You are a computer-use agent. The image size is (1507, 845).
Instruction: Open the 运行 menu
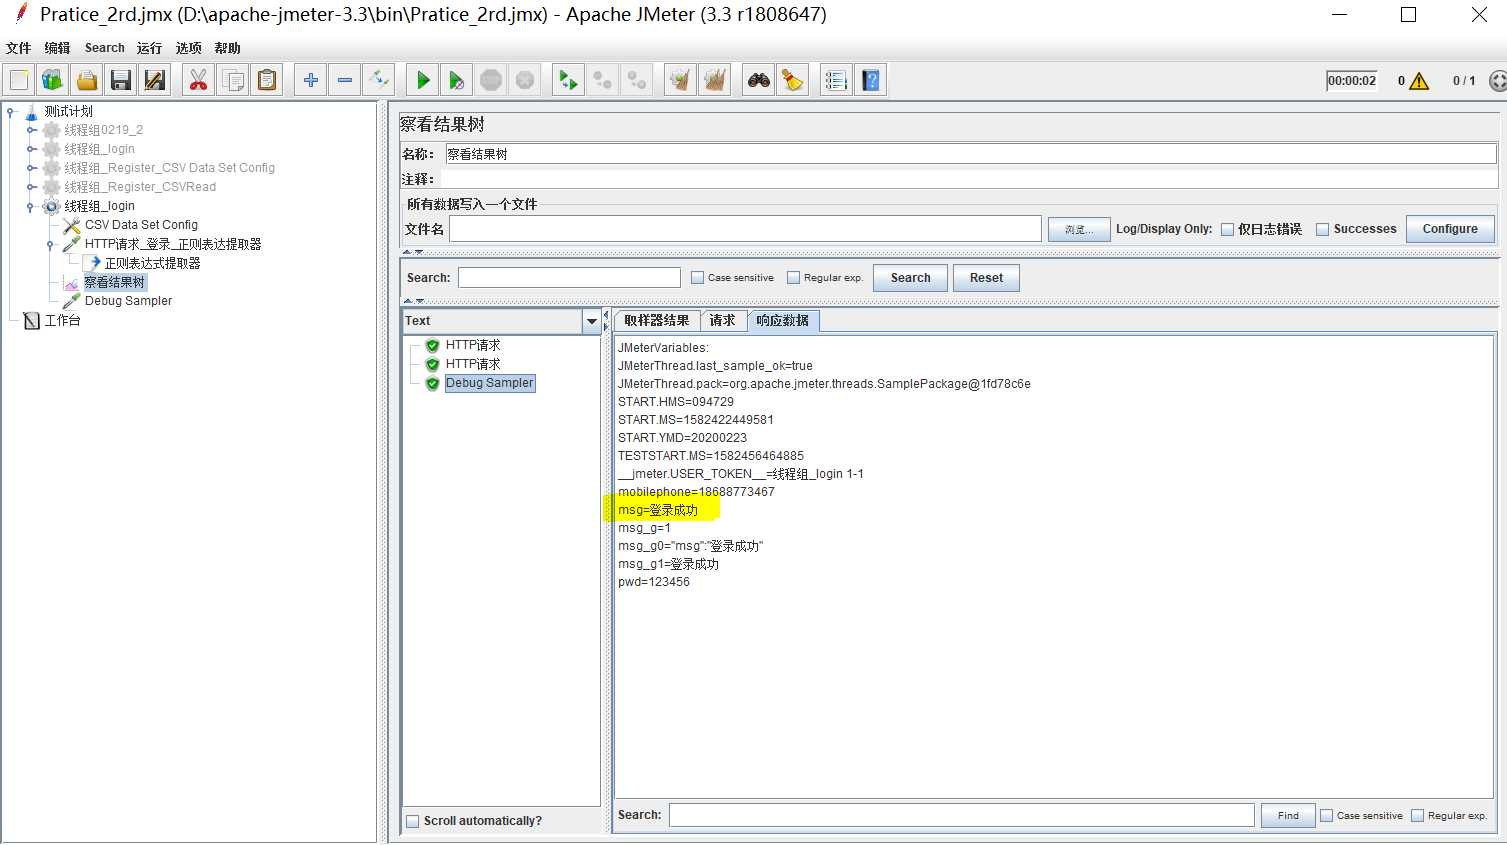149,48
